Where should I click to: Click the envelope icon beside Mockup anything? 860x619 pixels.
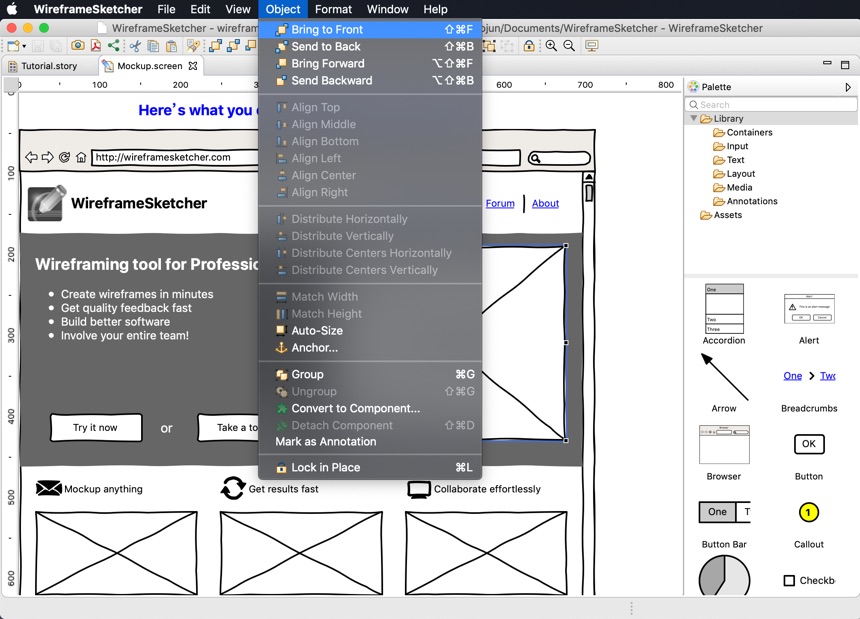[48, 488]
